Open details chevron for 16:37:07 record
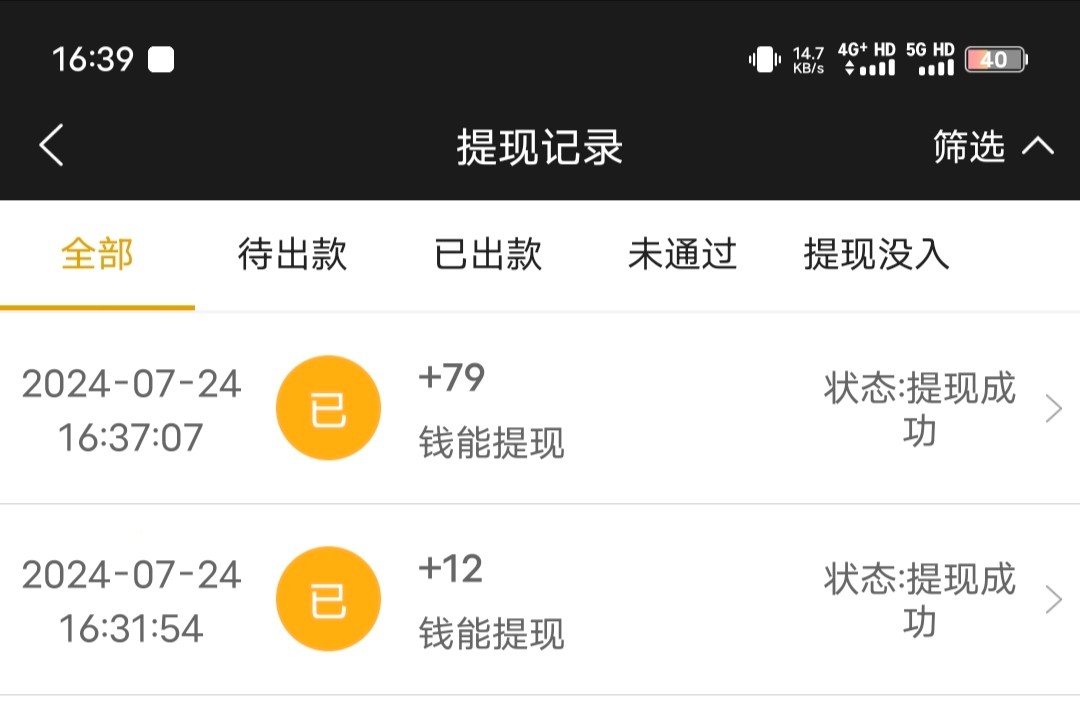This screenshot has height=728, width=1080. pyautogui.click(x=1053, y=409)
